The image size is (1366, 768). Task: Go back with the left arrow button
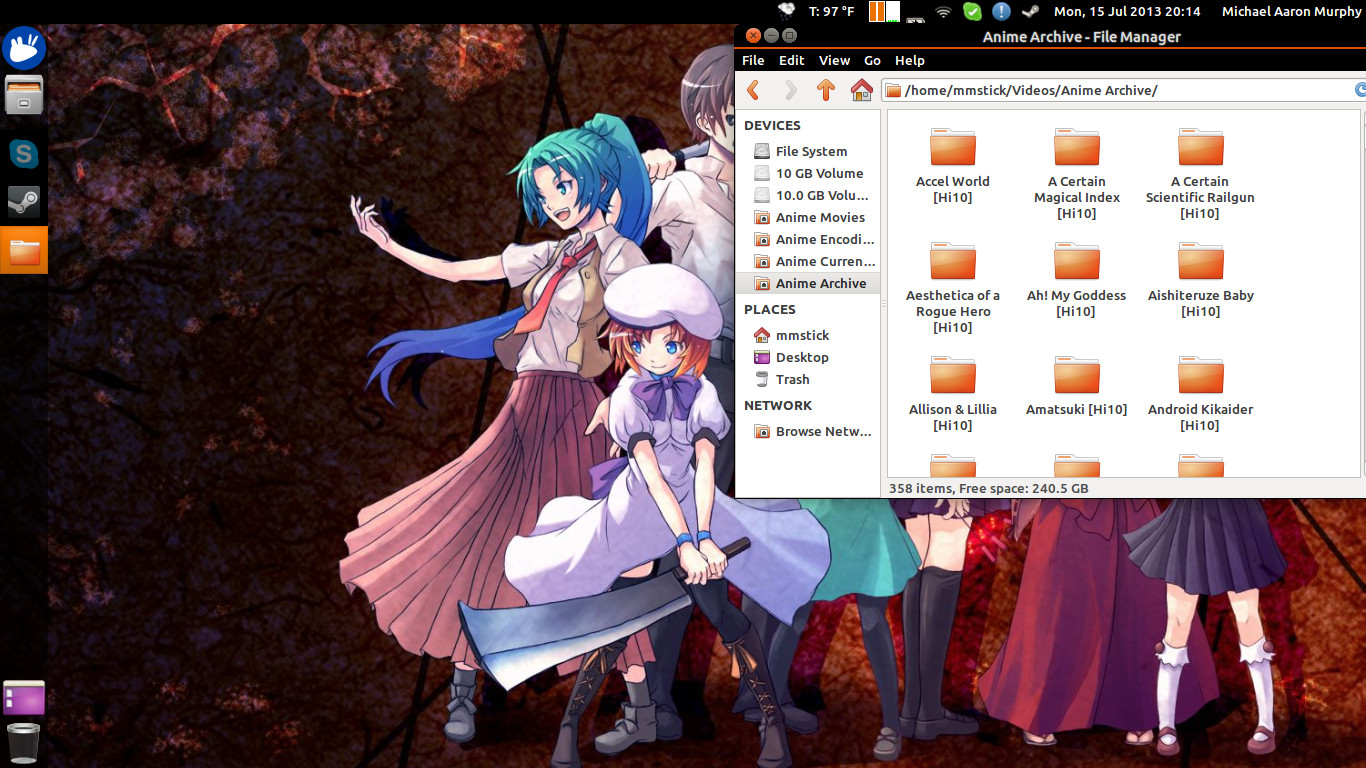(x=754, y=90)
